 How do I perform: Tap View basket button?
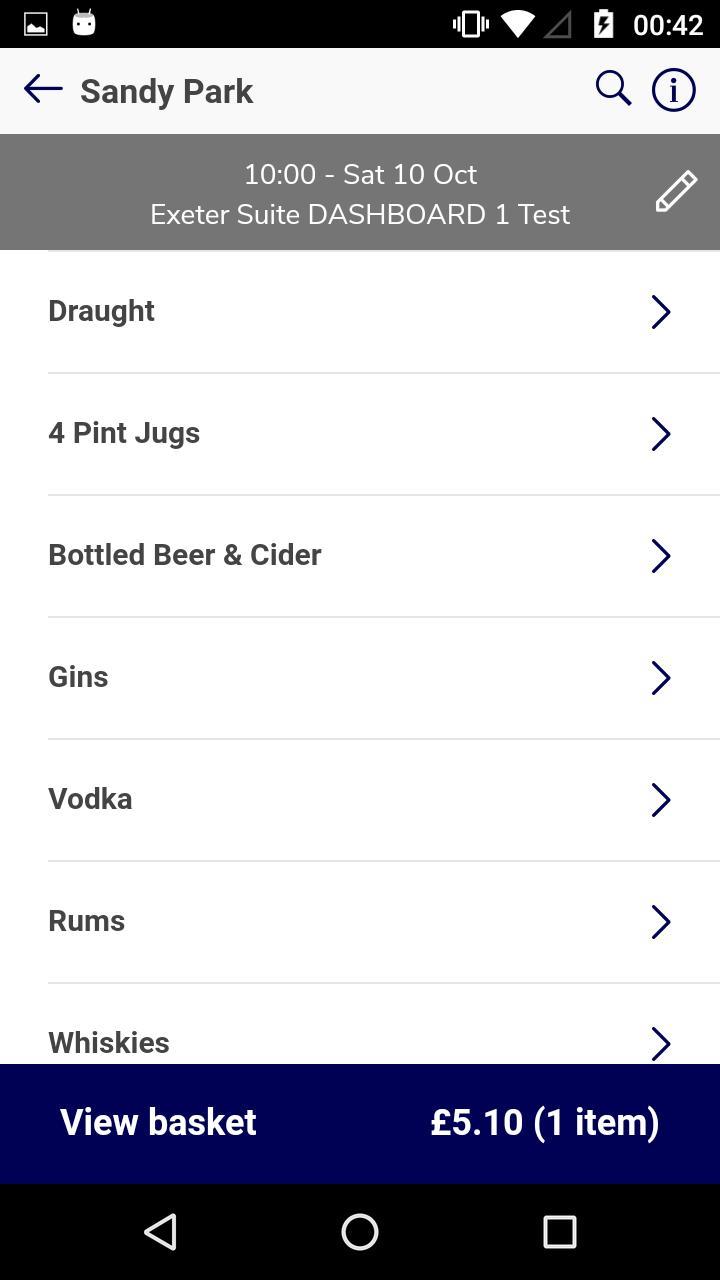click(x=158, y=1122)
